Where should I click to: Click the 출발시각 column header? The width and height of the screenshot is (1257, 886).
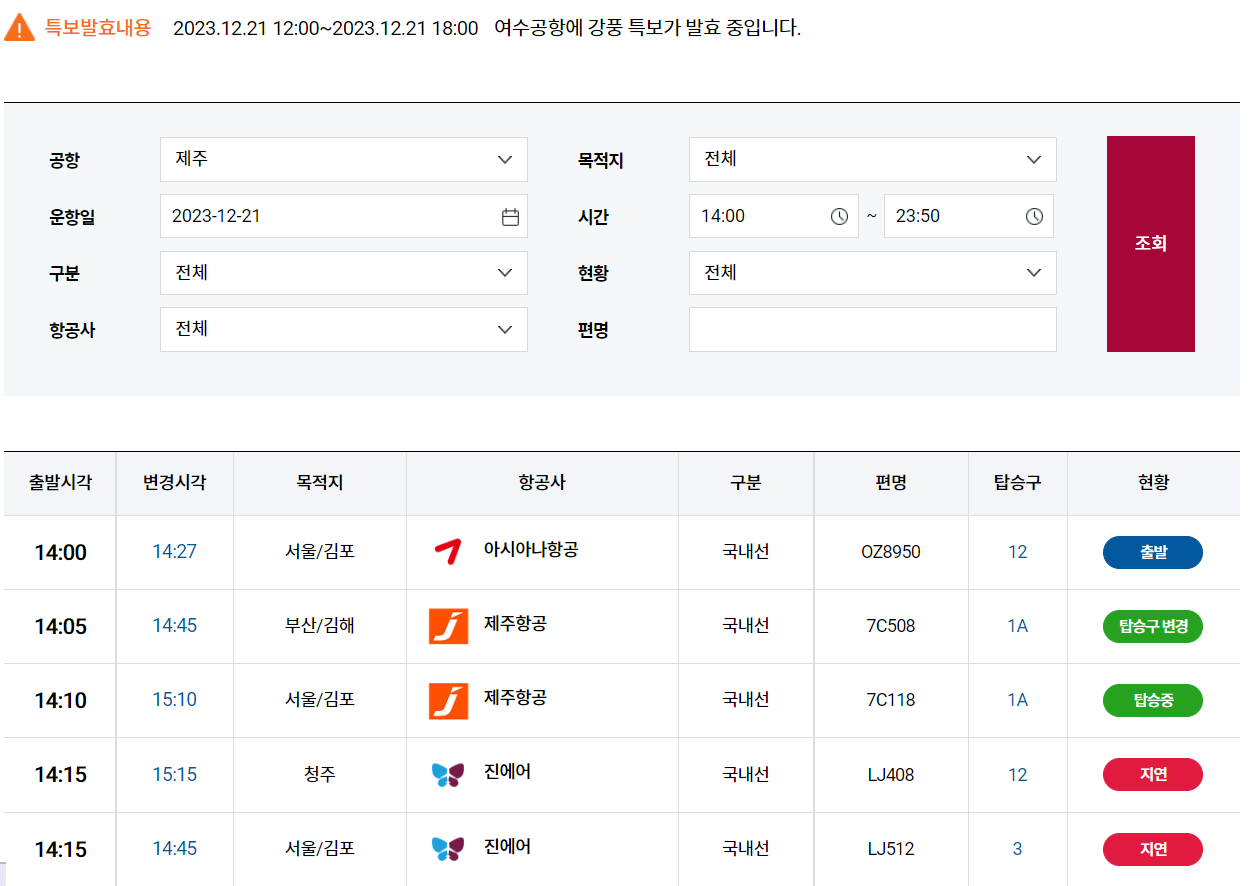[60, 483]
